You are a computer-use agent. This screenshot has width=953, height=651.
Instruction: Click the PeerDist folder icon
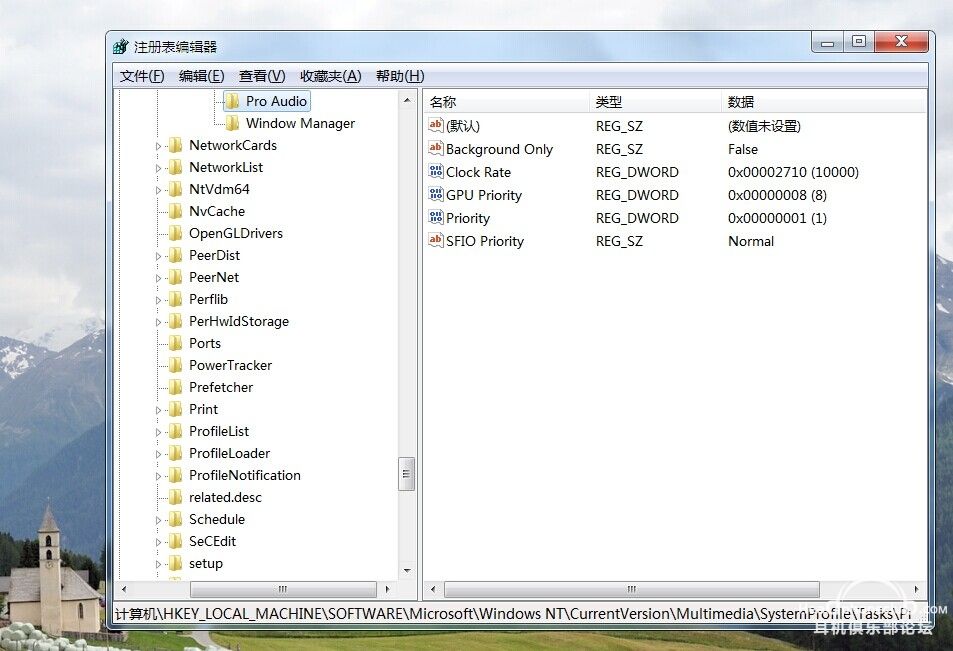[x=176, y=255]
